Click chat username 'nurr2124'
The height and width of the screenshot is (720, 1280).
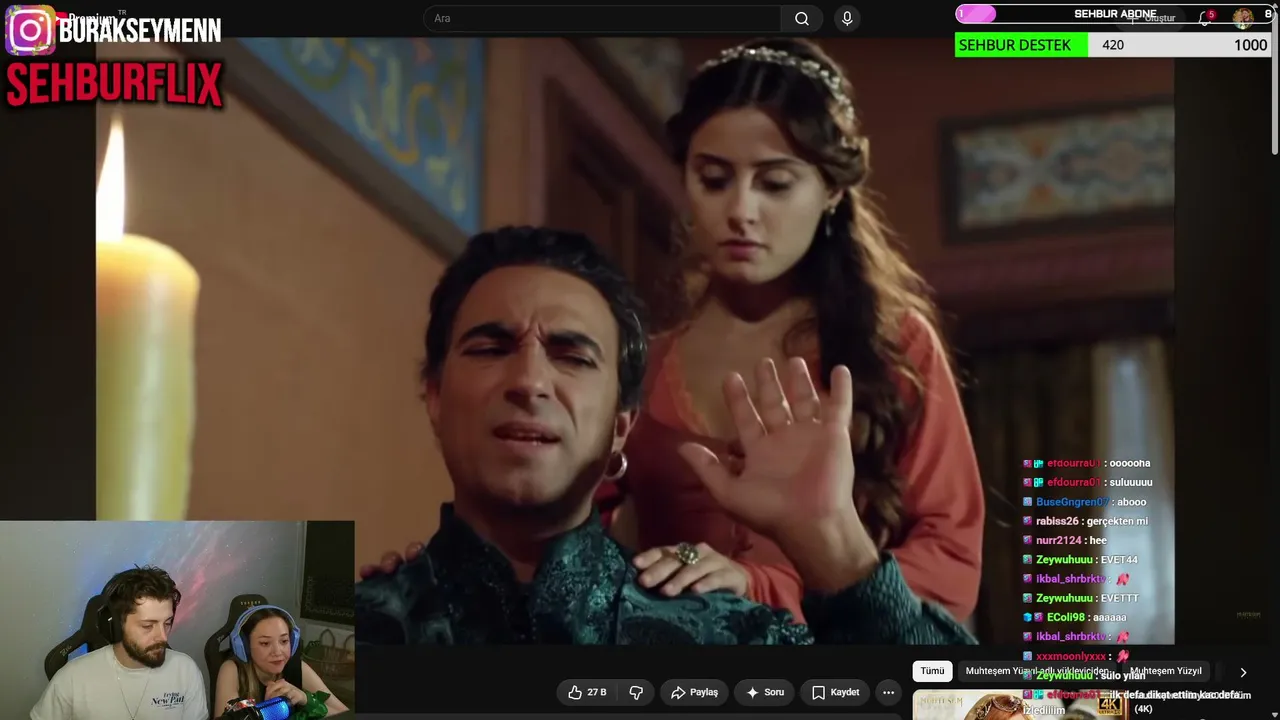click(x=1057, y=540)
